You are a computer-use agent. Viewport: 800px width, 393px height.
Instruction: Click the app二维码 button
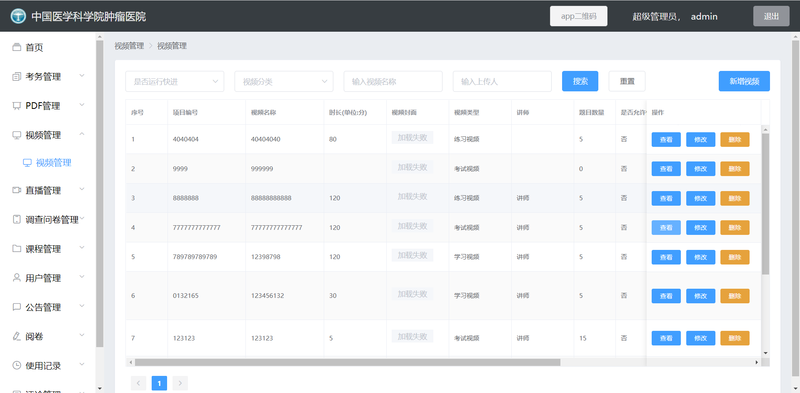click(x=579, y=16)
